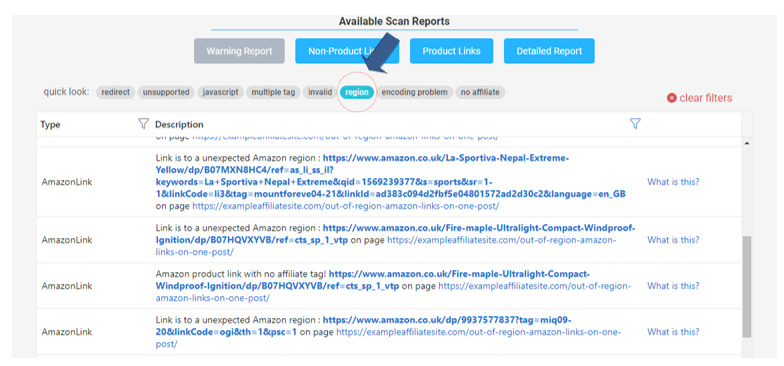Toggle the javascript quick look tag
Viewport: 784px width, 366px height.
pyautogui.click(x=220, y=92)
